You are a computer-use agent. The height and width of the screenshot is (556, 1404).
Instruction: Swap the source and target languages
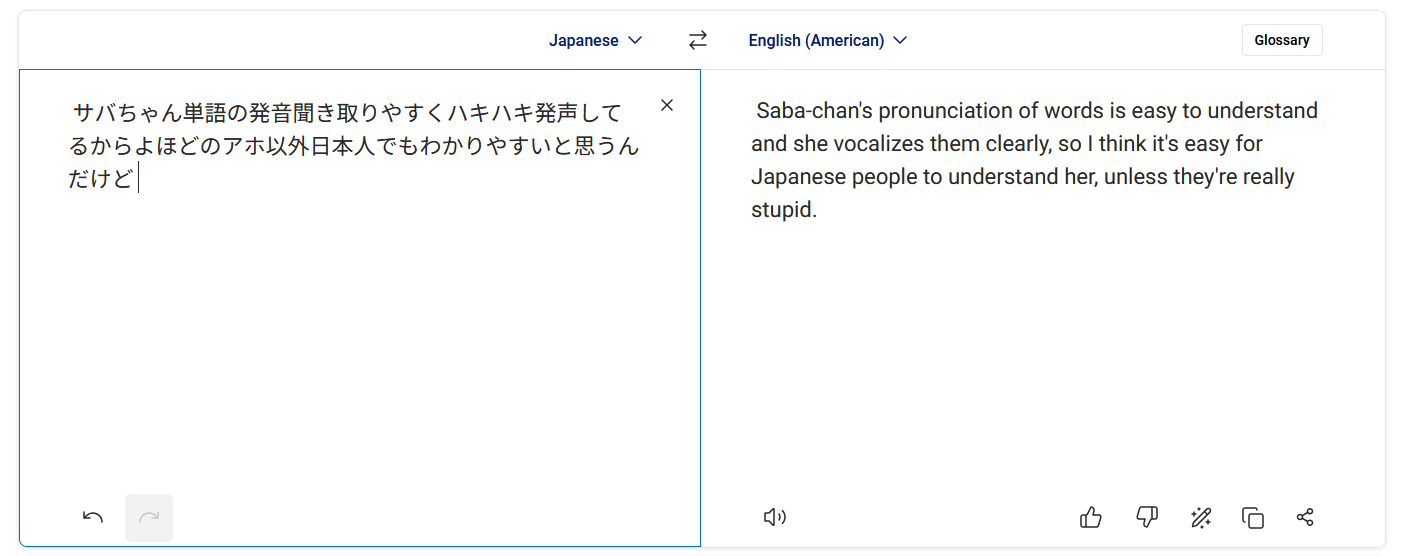697,40
